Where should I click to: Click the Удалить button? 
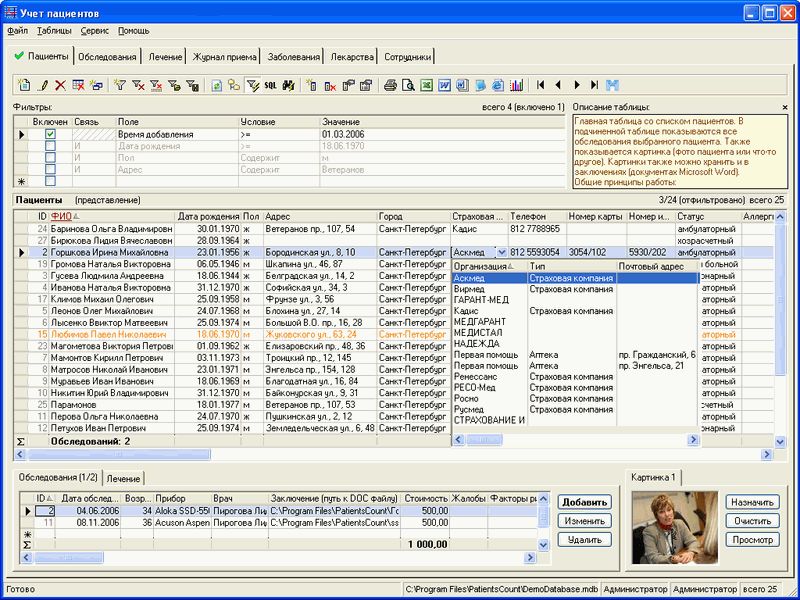584,539
